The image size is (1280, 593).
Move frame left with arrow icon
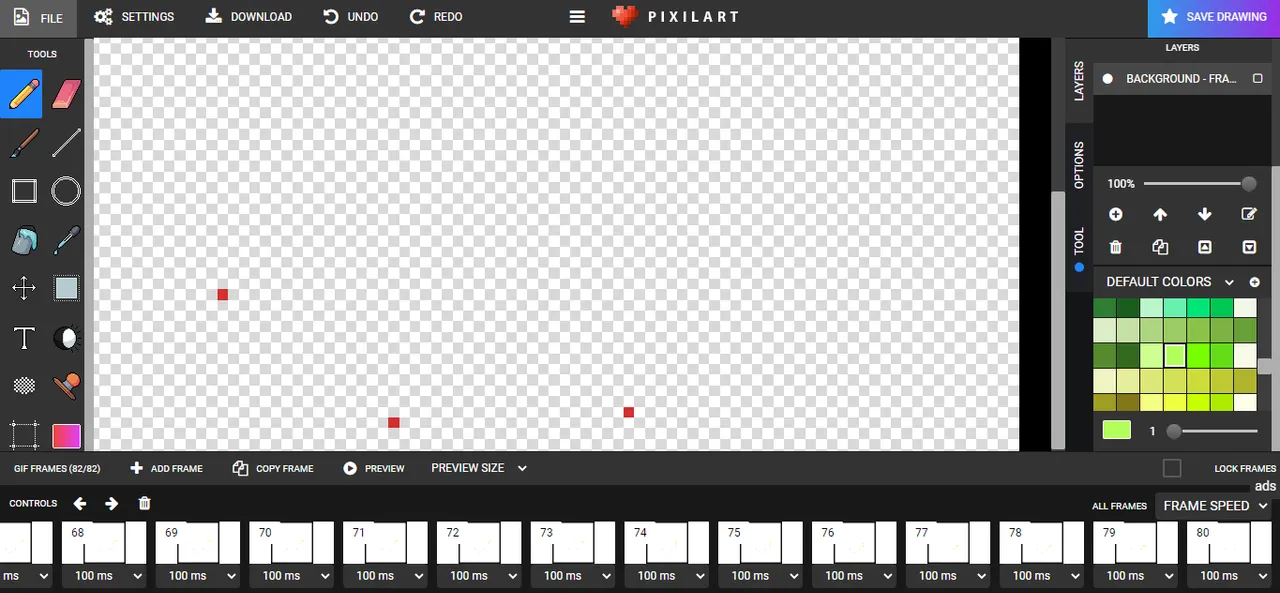point(80,503)
